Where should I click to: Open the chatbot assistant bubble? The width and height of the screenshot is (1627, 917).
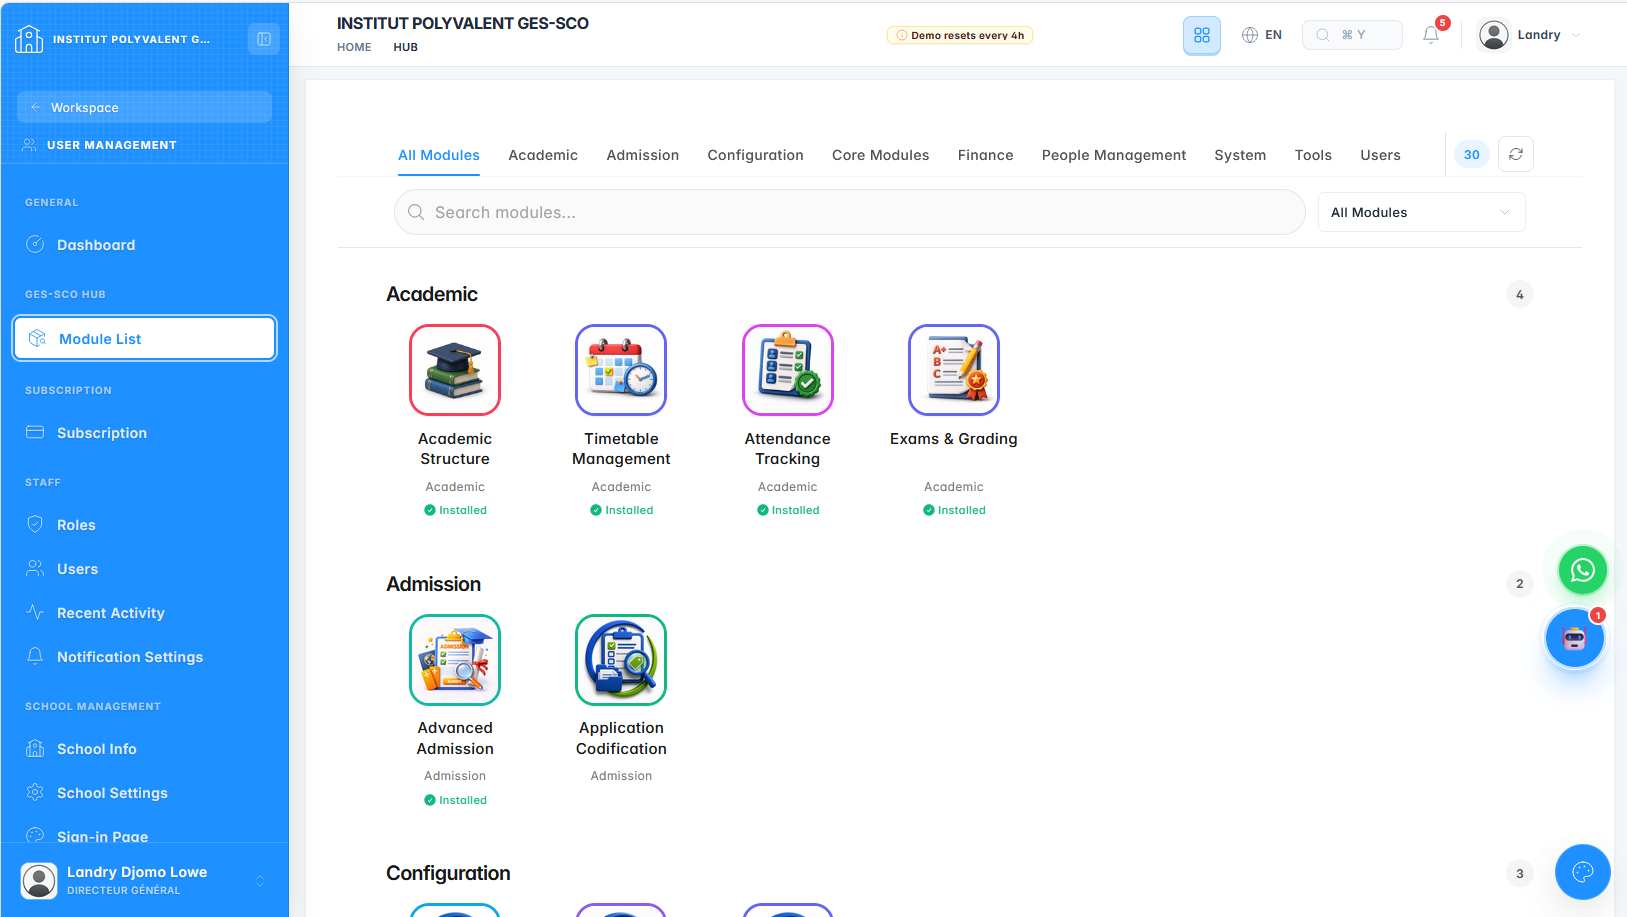[1575, 638]
